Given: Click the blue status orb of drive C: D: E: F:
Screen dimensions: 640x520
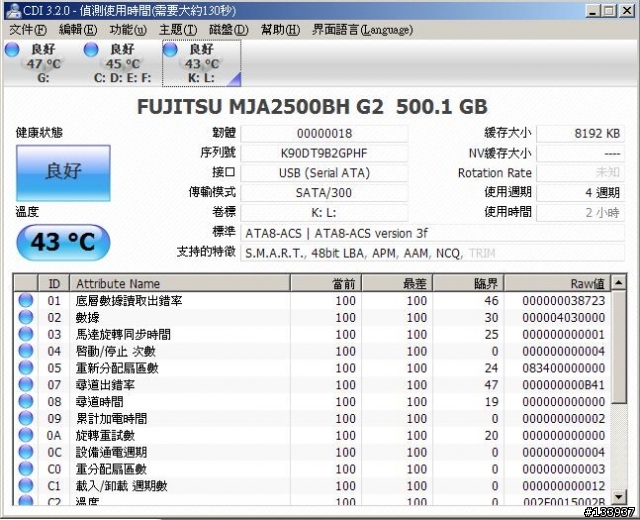Looking at the screenshot, I should coord(91,49).
